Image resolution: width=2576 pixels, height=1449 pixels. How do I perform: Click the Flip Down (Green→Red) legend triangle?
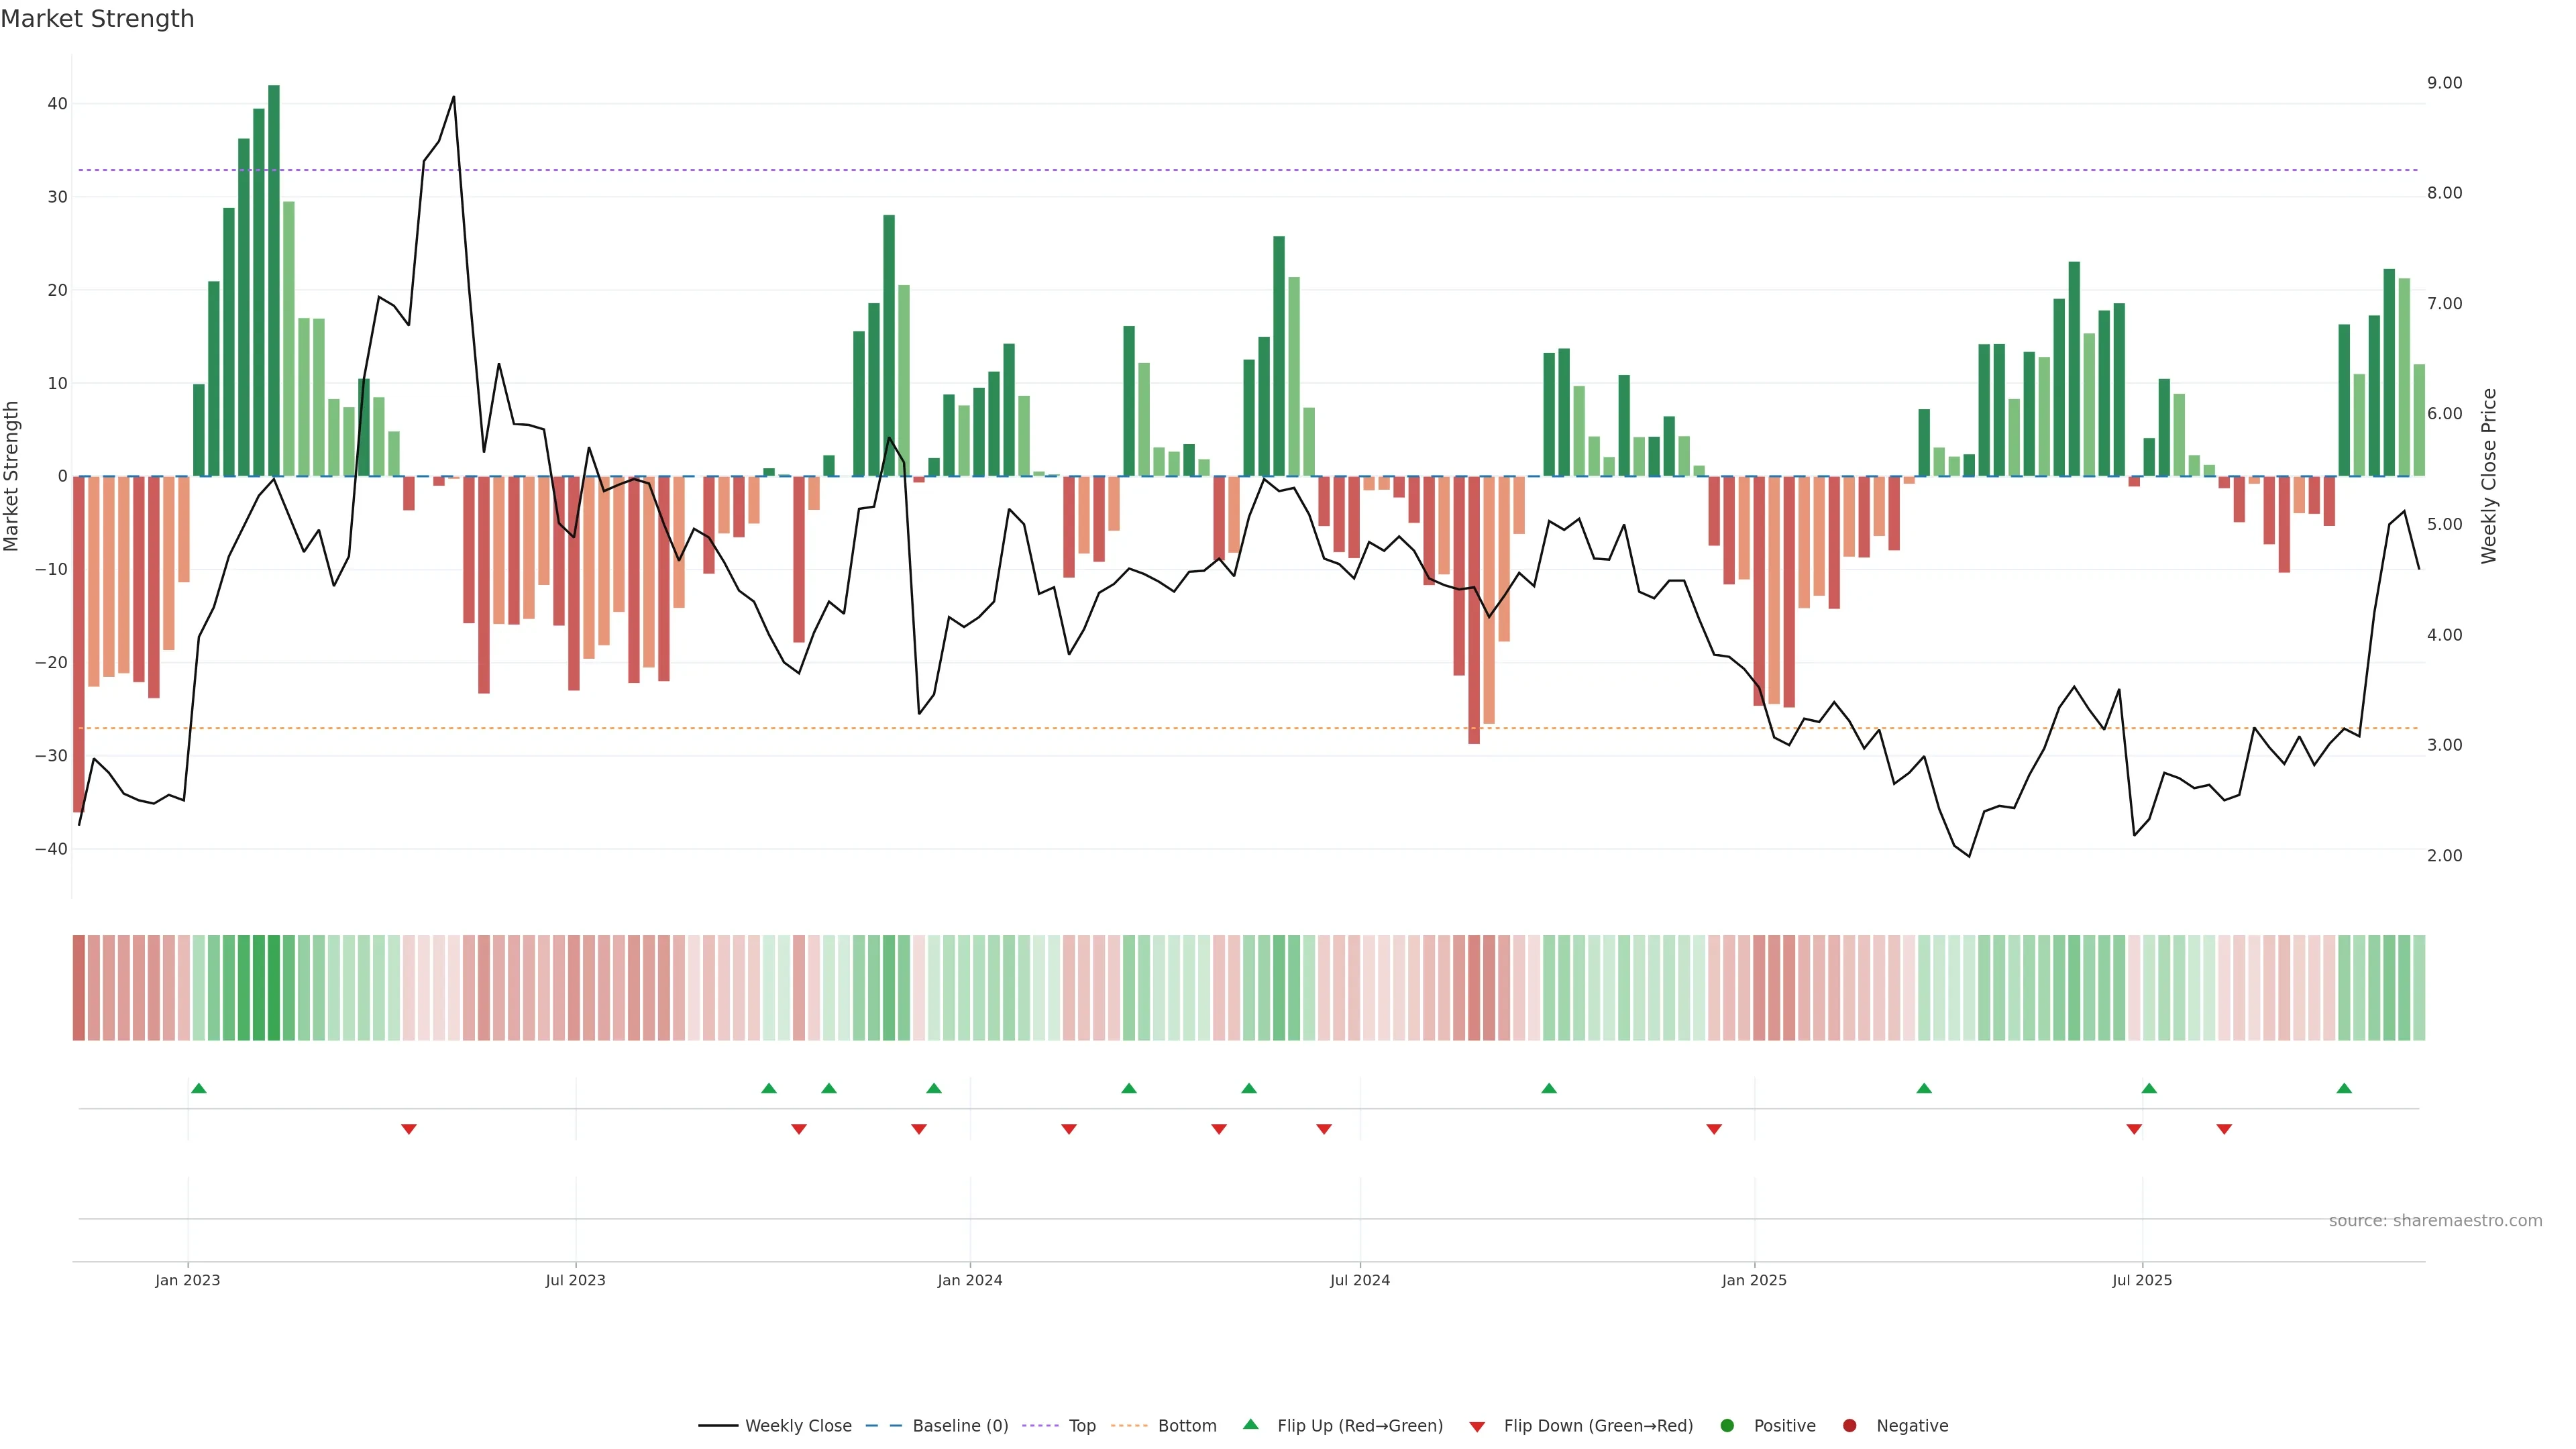click(x=1477, y=1427)
